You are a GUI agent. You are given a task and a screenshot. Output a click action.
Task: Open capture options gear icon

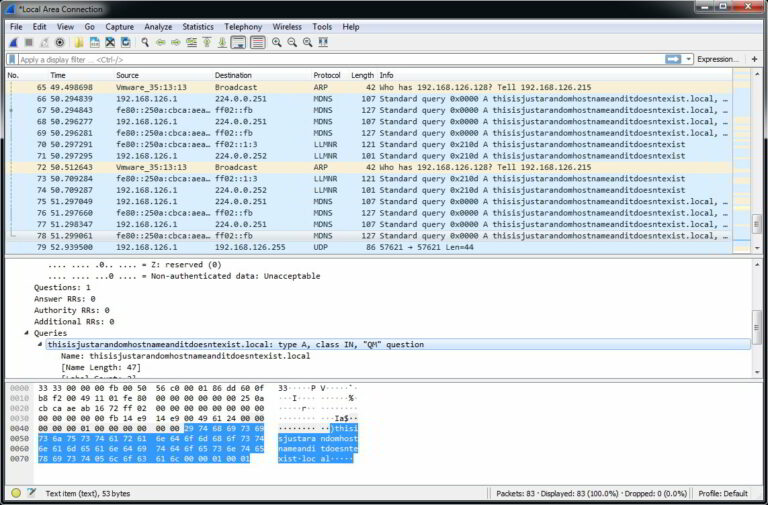point(60,43)
